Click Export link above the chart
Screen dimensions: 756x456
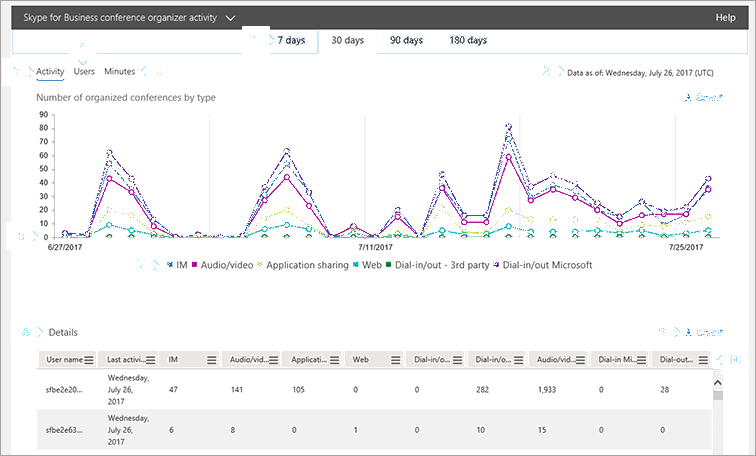pos(709,98)
